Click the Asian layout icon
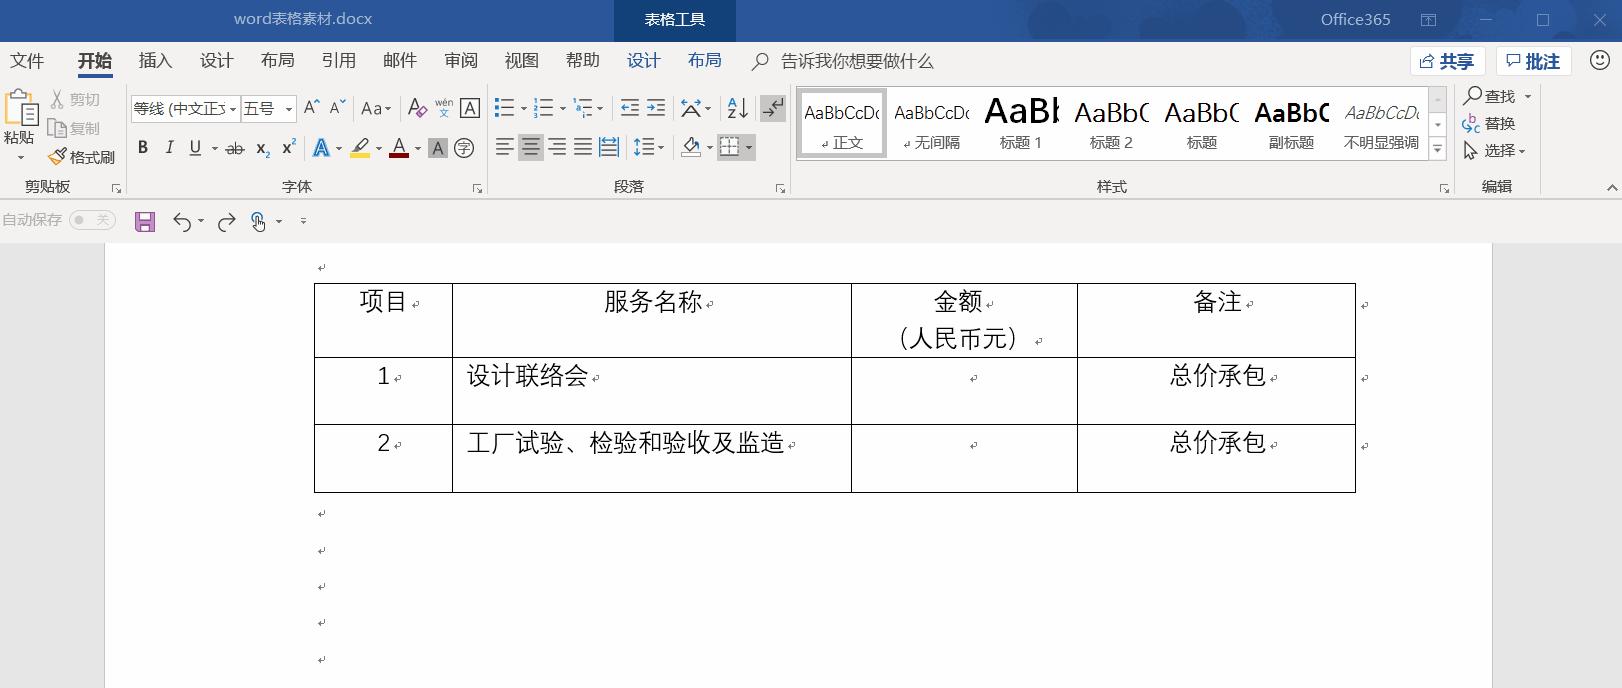Viewport: 1622px width, 688px height. point(690,108)
